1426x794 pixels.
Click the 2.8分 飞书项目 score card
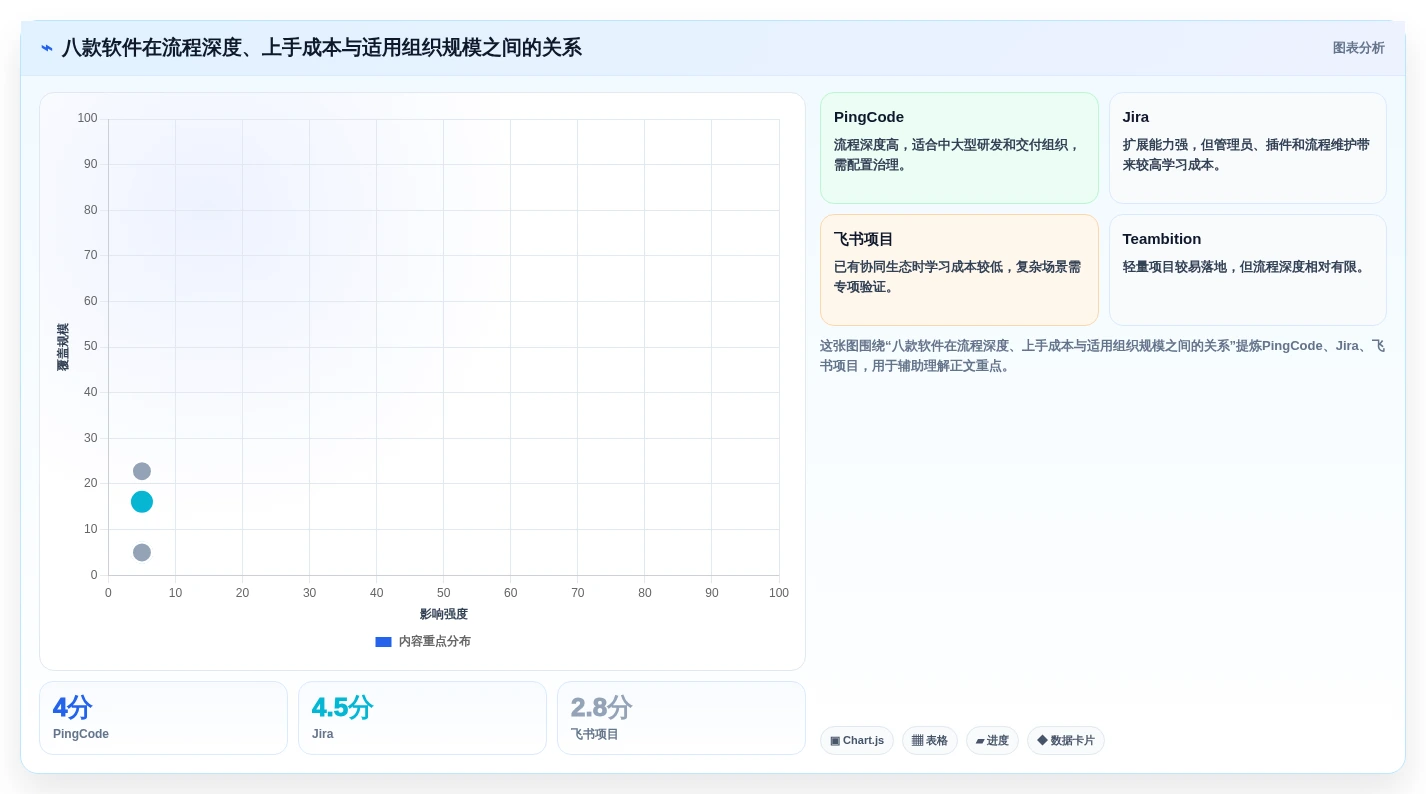[x=681, y=718]
